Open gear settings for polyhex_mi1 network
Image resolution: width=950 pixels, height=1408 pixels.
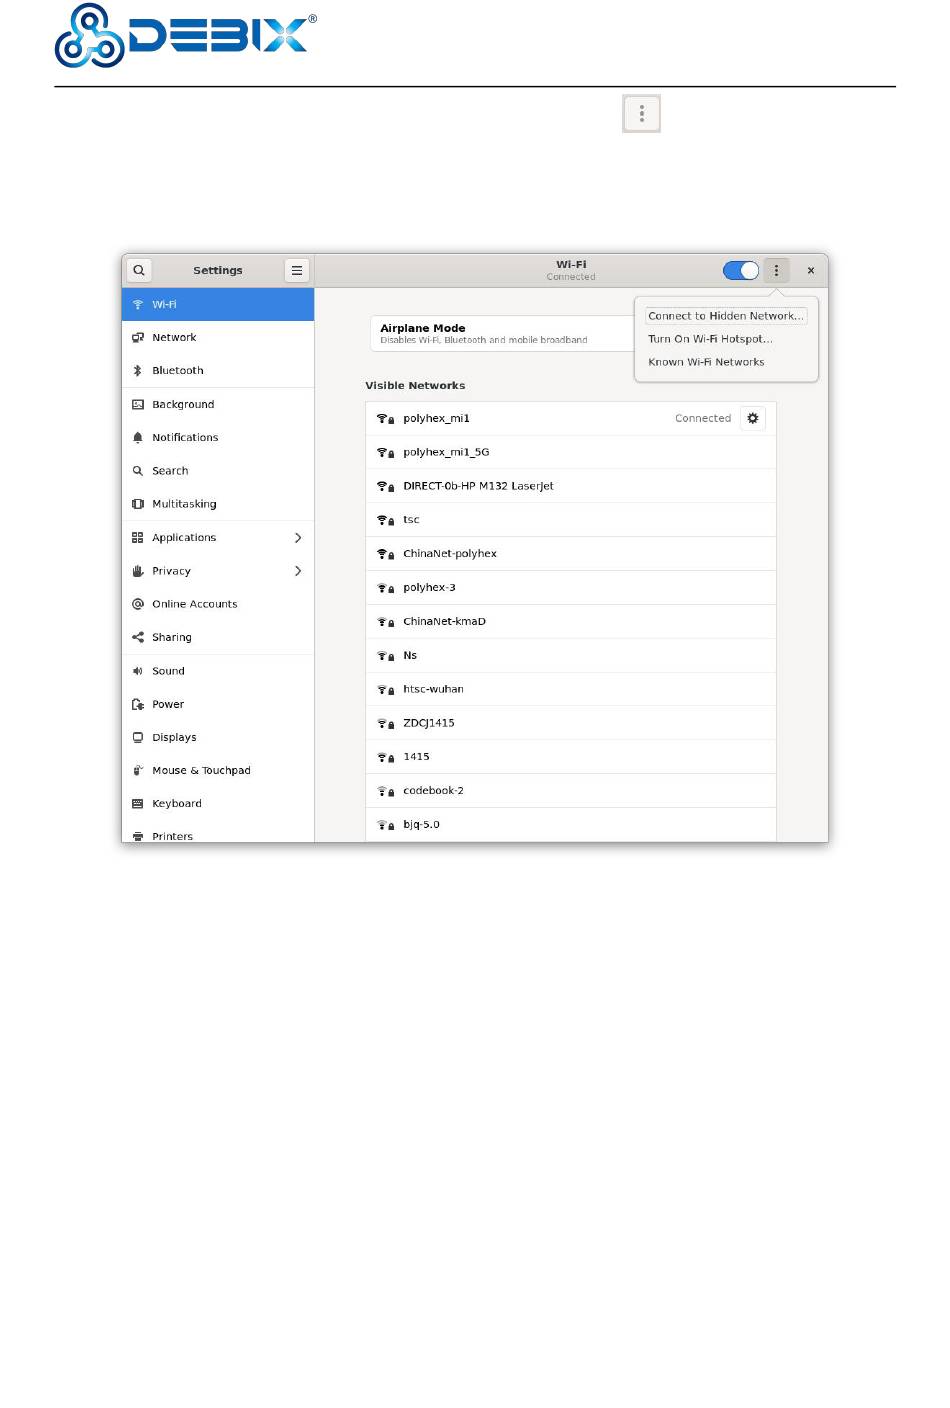(753, 419)
